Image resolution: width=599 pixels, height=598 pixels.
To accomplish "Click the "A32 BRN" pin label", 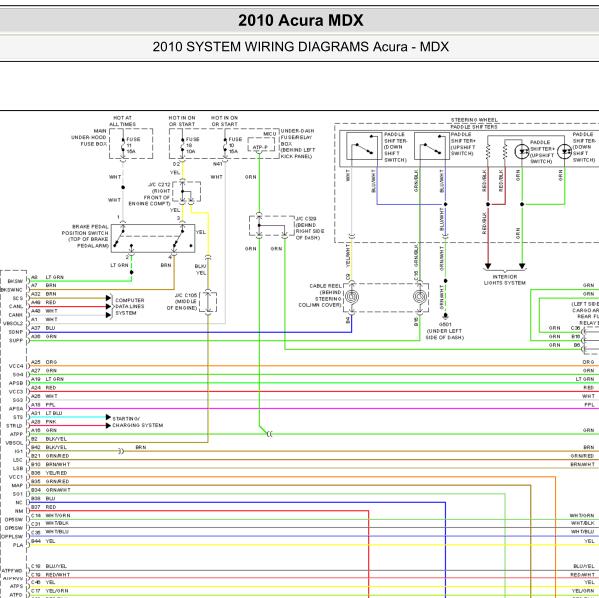I will 44,294.
